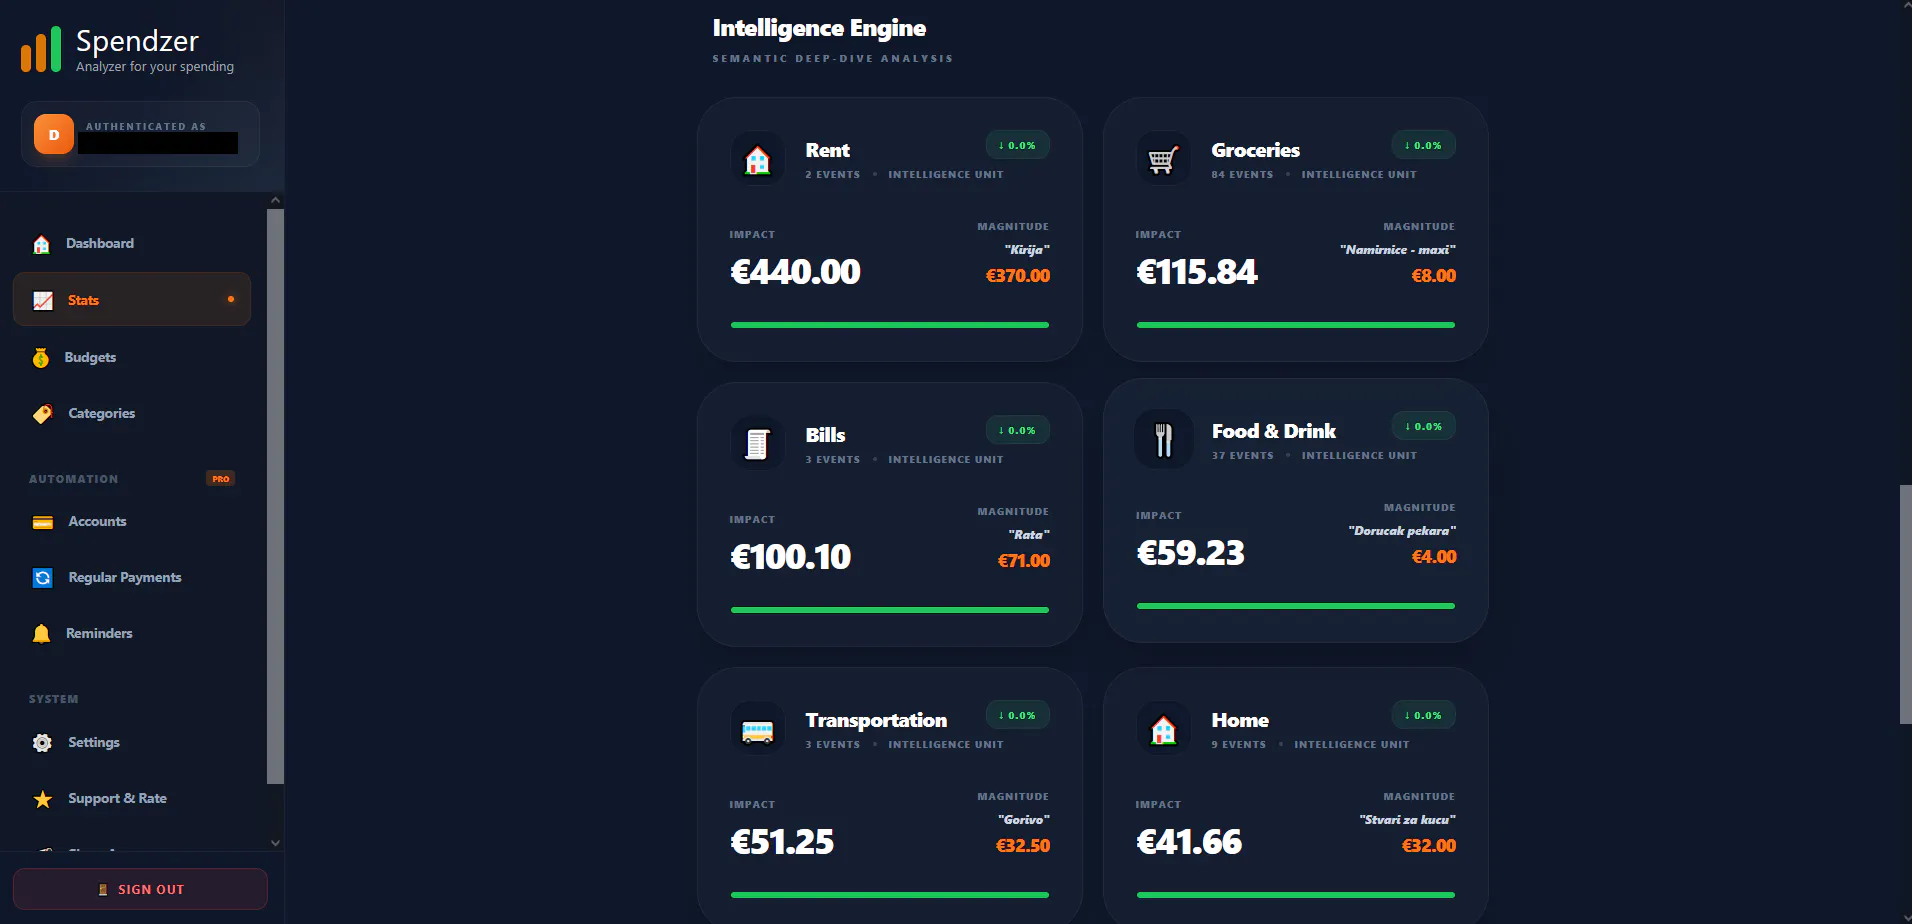Go to Budgets
Viewport: 1912px width, 924px height.
[x=132, y=357]
